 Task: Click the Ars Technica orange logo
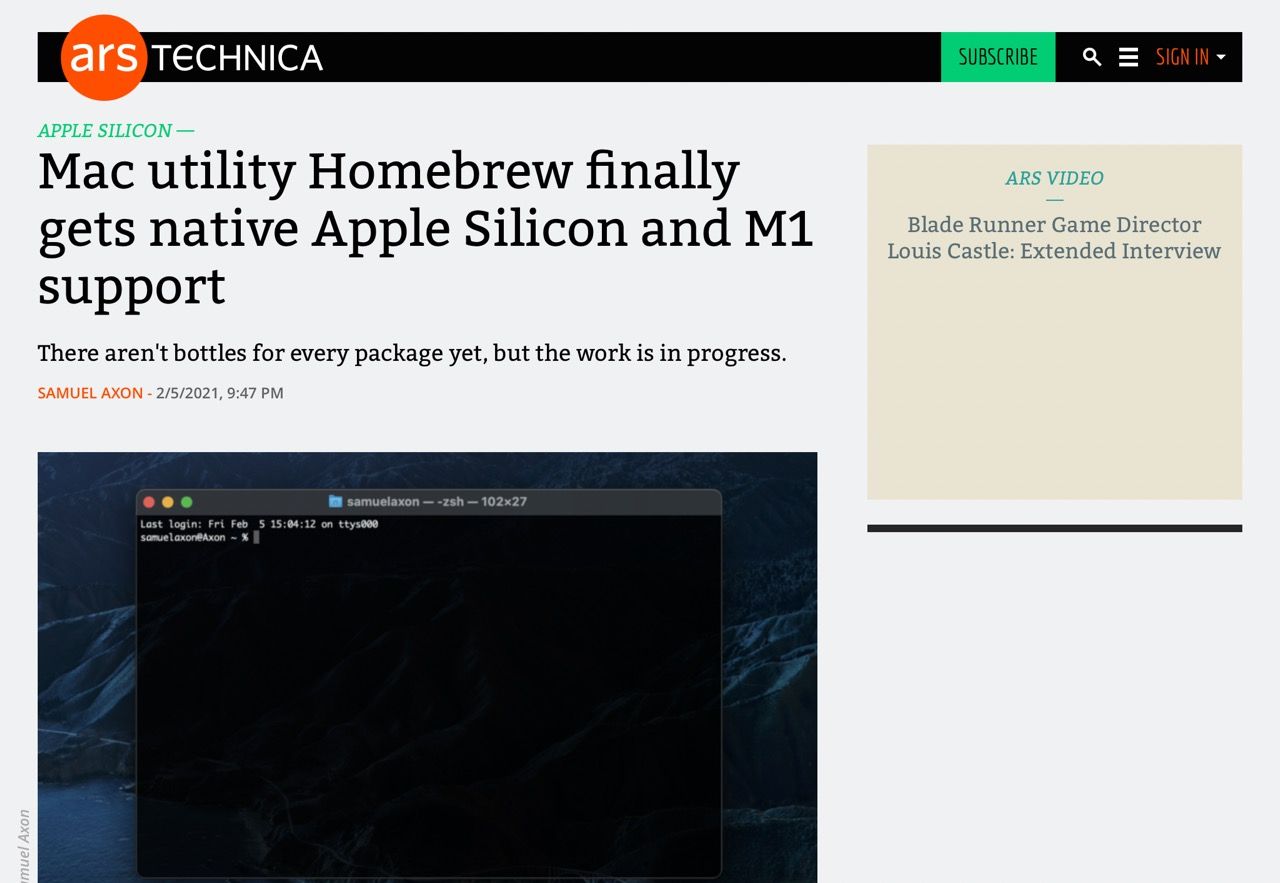(104, 57)
